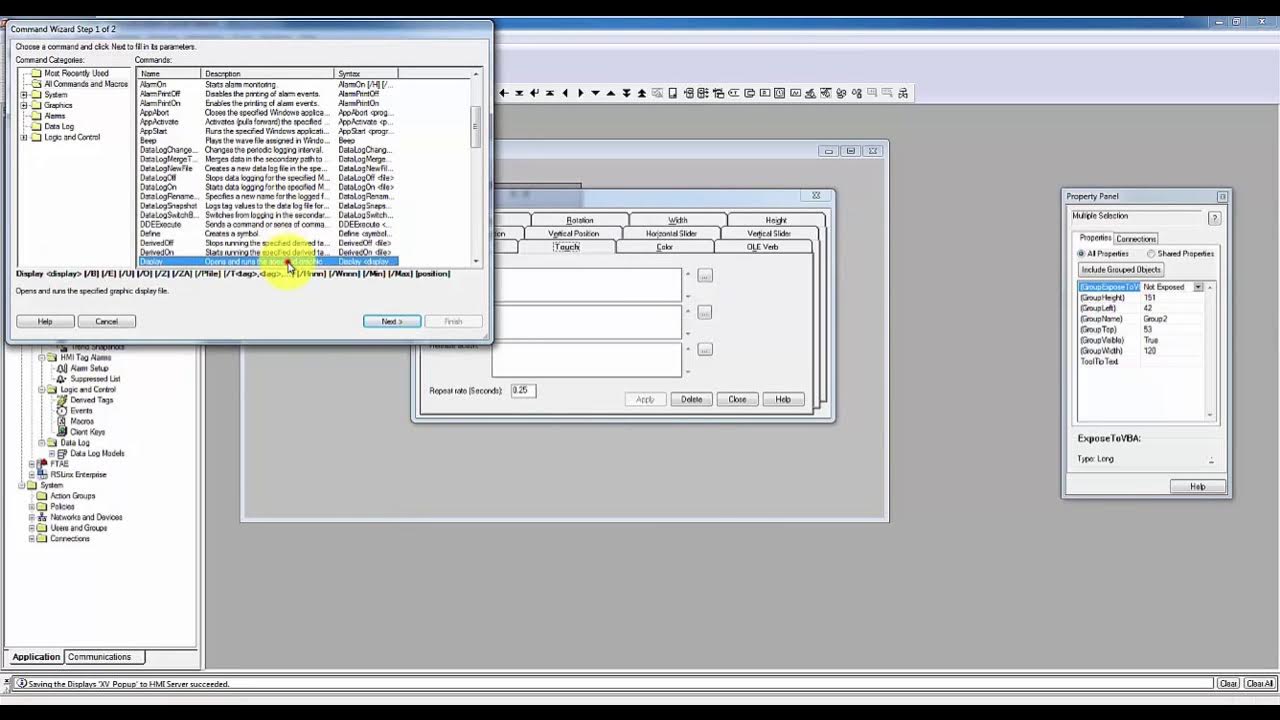The image size is (1280, 720).
Task: Click the last toolbar icon on right
Action: pyautogui.click(x=903, y=93)
